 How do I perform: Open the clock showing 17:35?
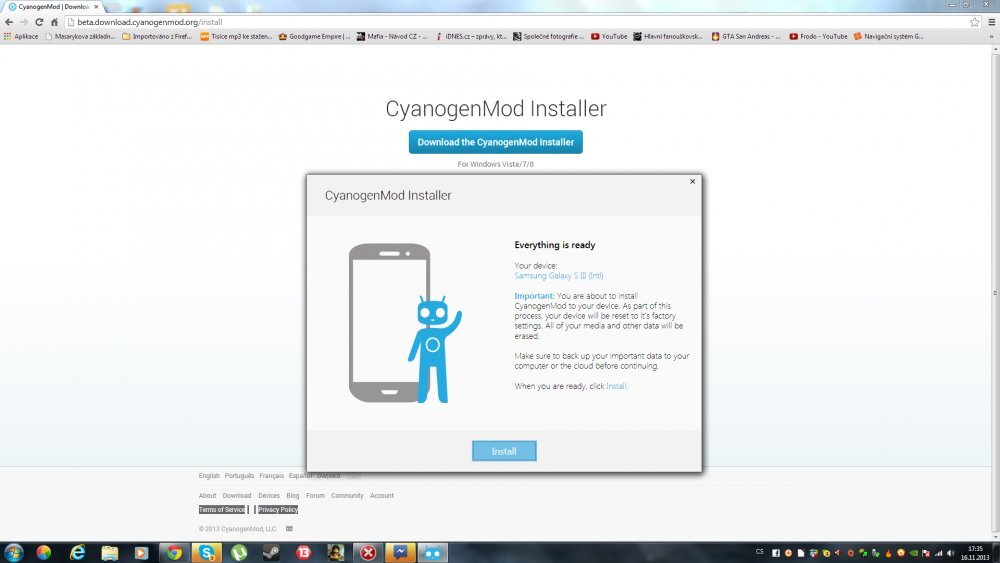tap(976, 552)
